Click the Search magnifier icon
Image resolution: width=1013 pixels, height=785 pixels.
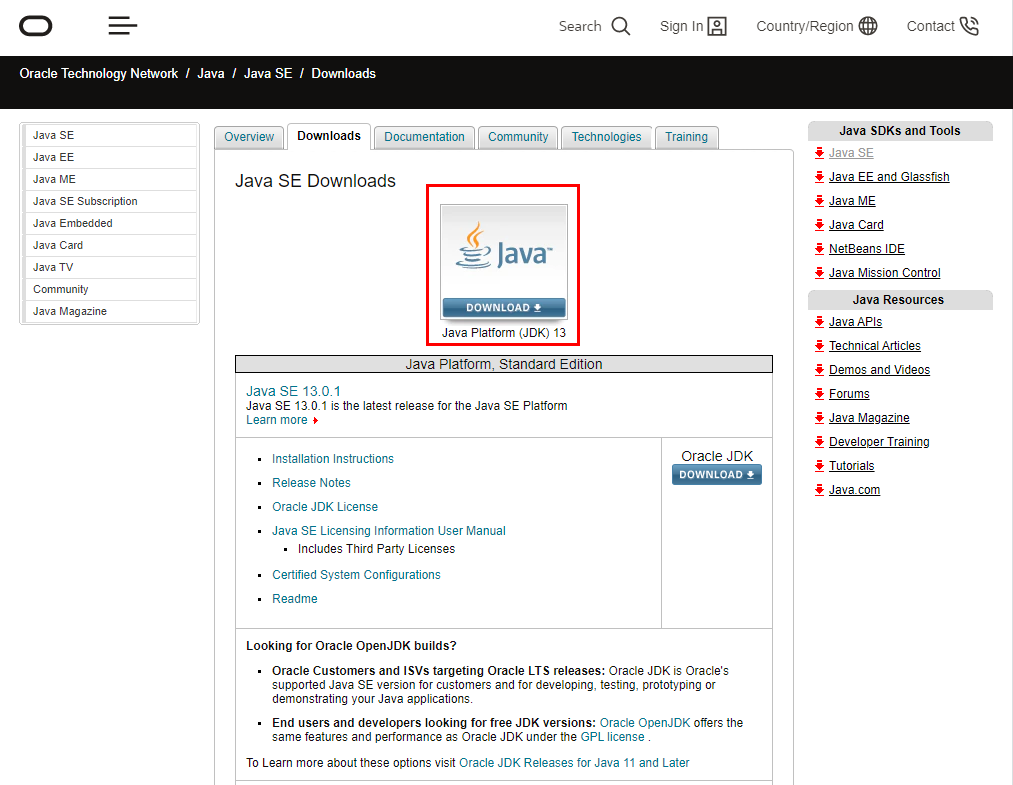point(620,26)
